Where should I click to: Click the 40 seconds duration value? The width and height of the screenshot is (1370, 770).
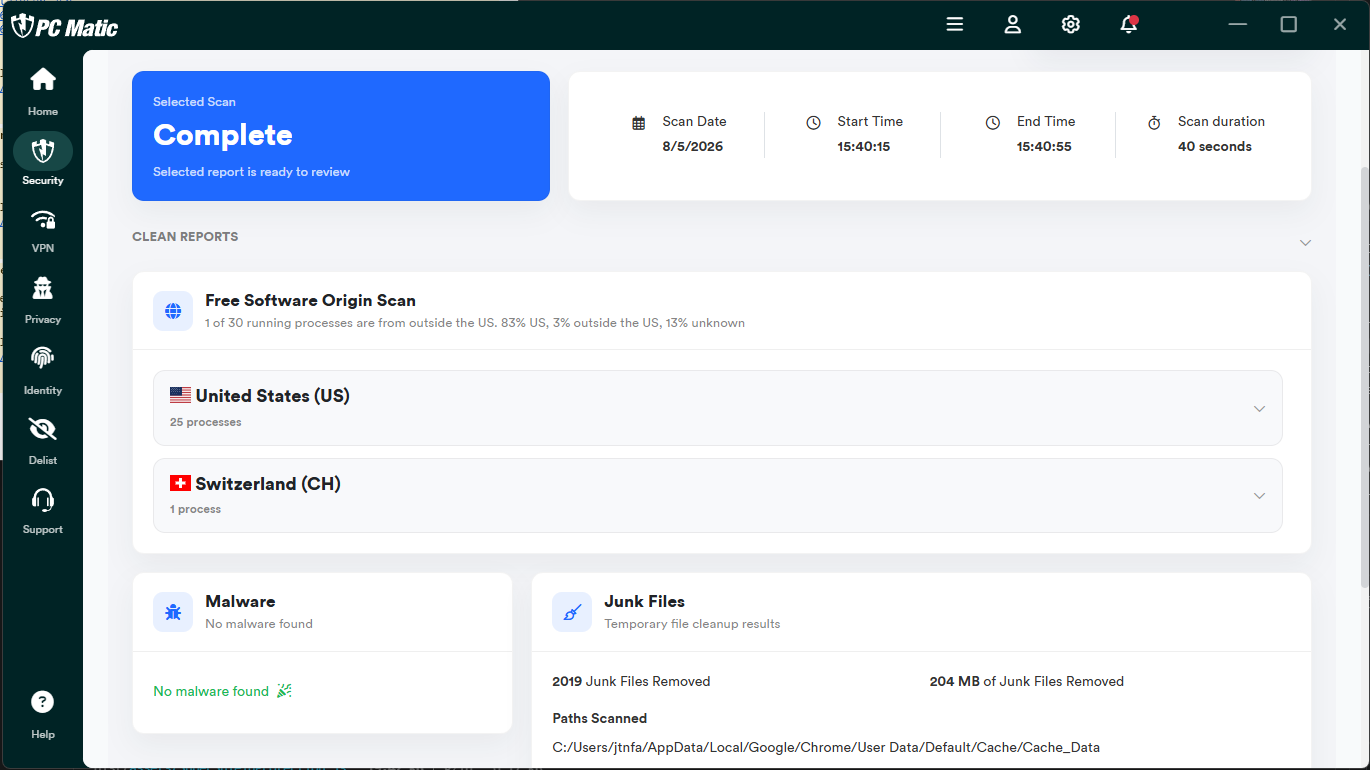pyautogui.click(x=1215, y=146)
